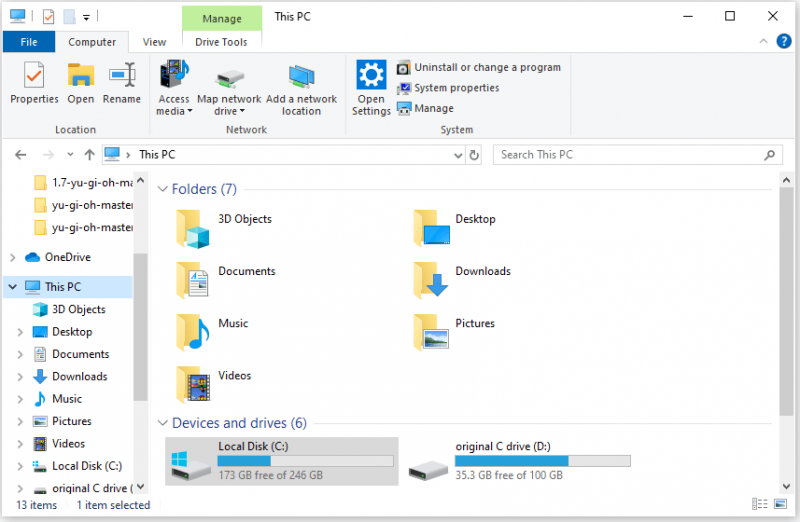This screenshot has width=800, height=522.
Task: Open 1.7-yu-gi-oh folder in navigation pane
Action: click(82, 183)
